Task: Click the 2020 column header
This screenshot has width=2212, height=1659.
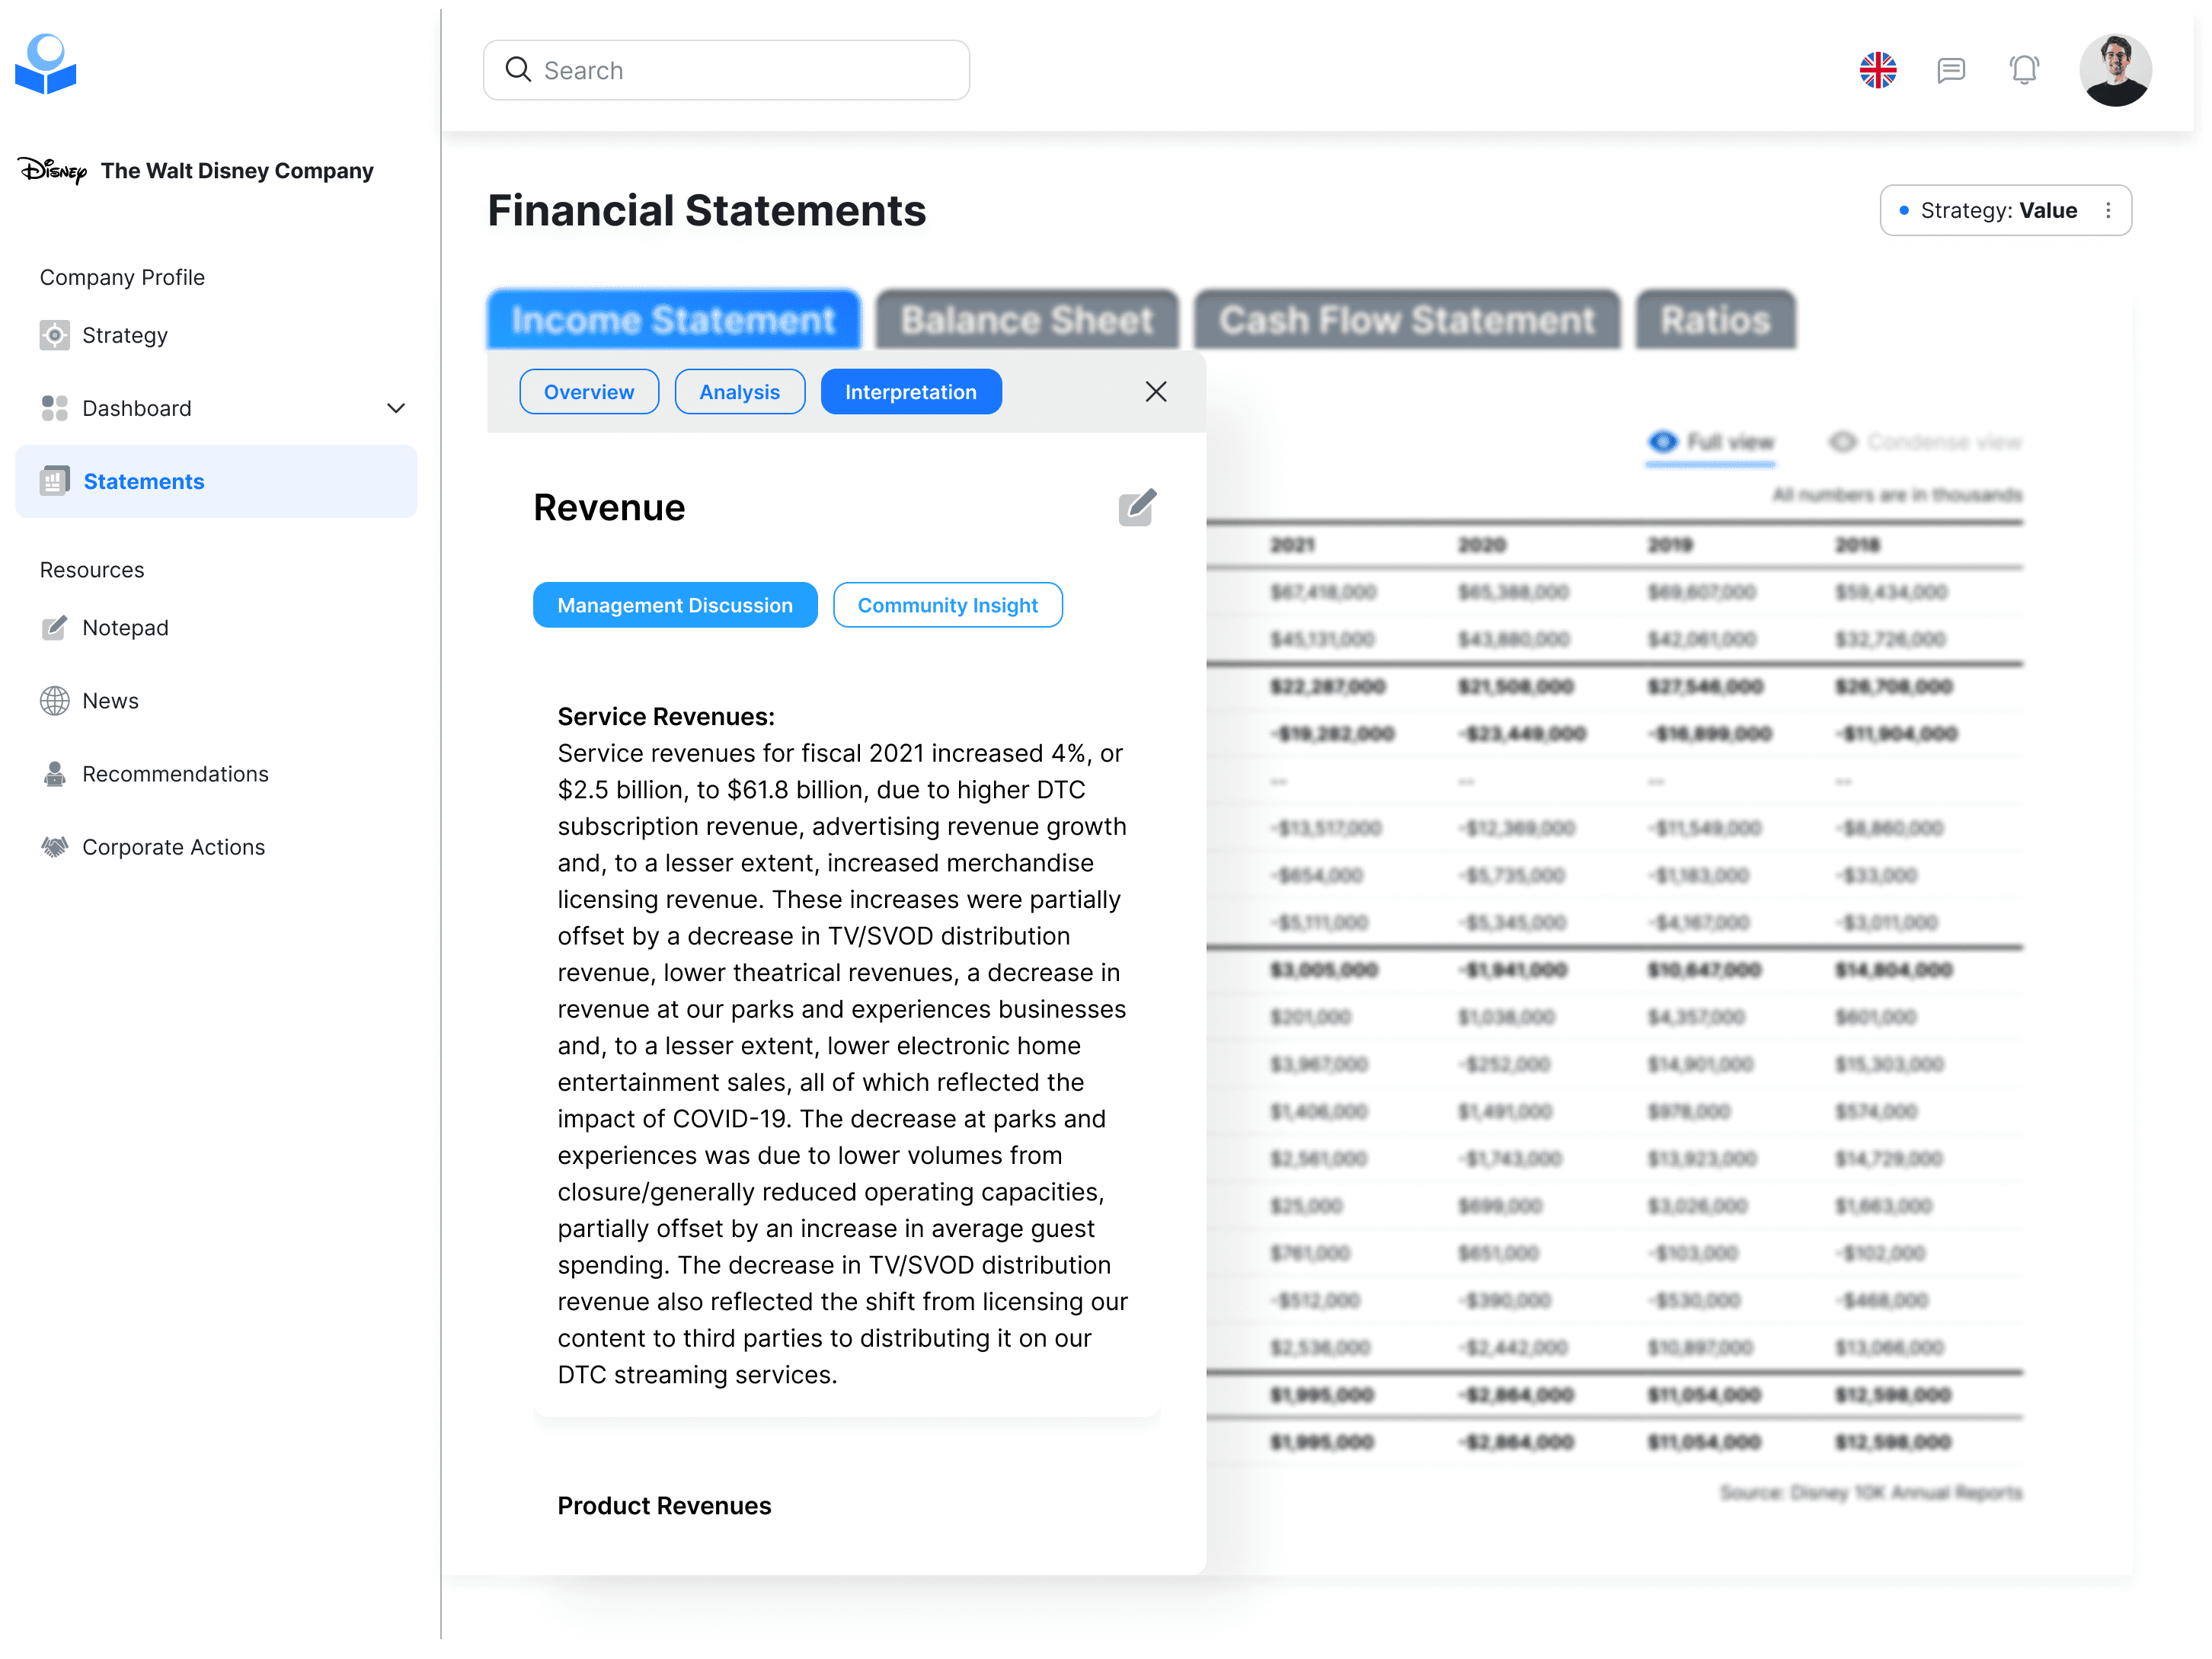Action: 1481,545
